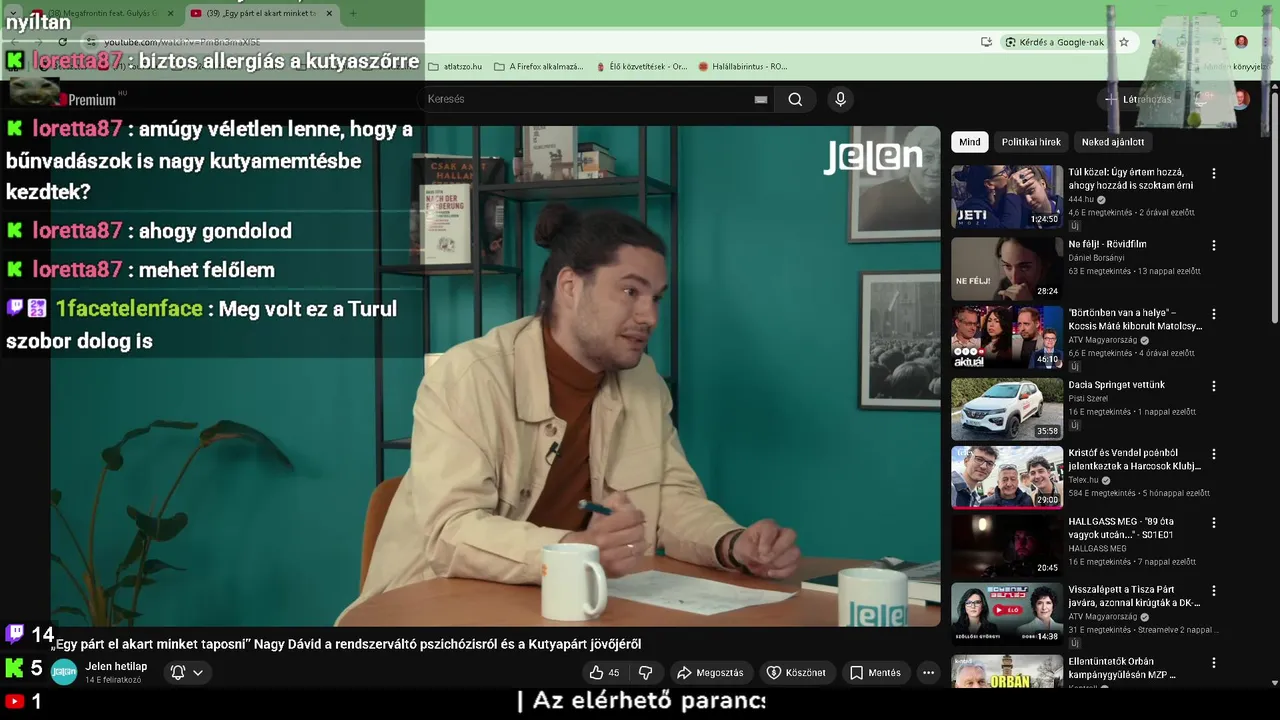
Task: Open the Jelen hetilap channel name link
Action: click(x=116, y=666)
